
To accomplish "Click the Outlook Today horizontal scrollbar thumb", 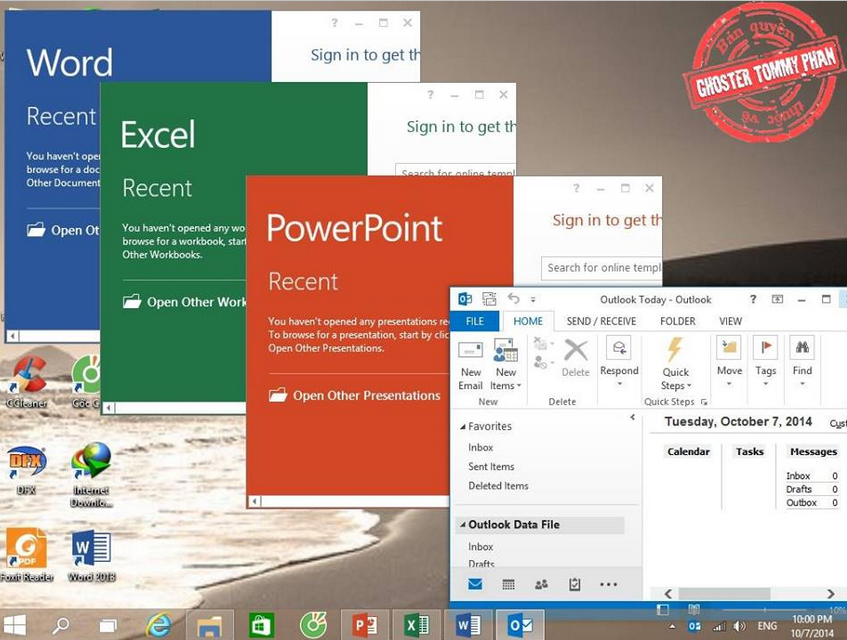I will tap(724, 593).
